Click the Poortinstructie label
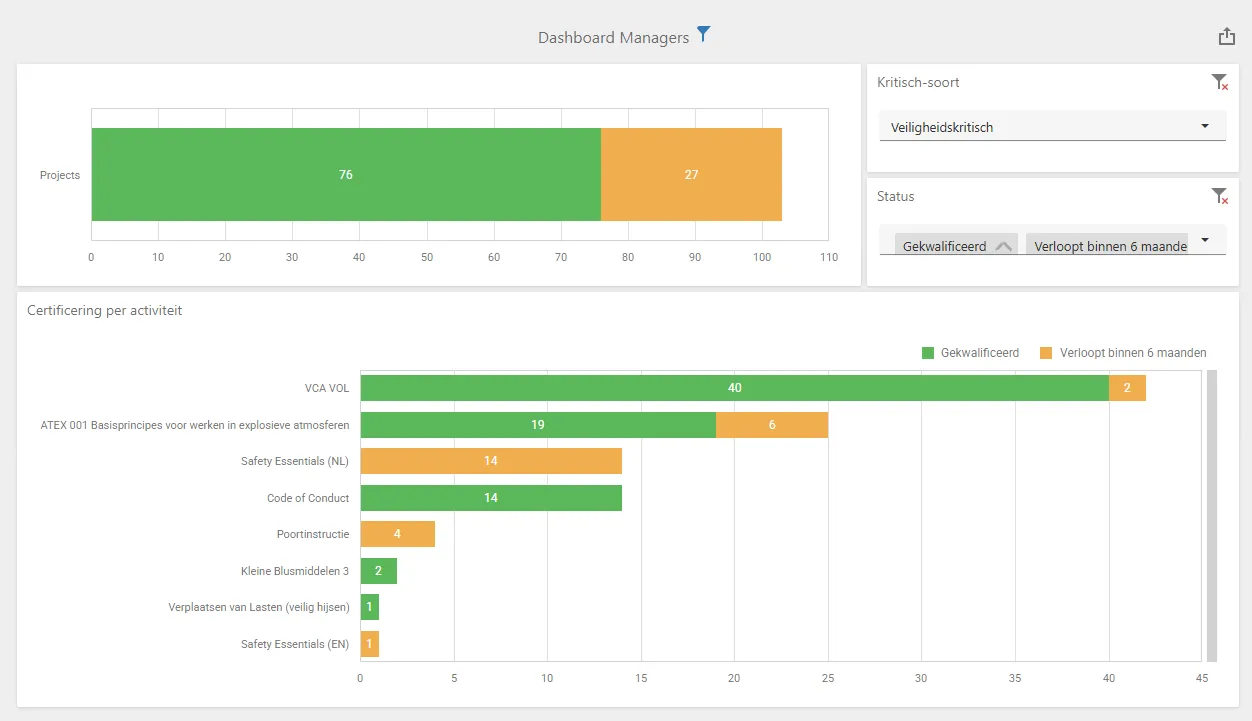This screenshot has width=1252, height=721. (x=313, y=534)
